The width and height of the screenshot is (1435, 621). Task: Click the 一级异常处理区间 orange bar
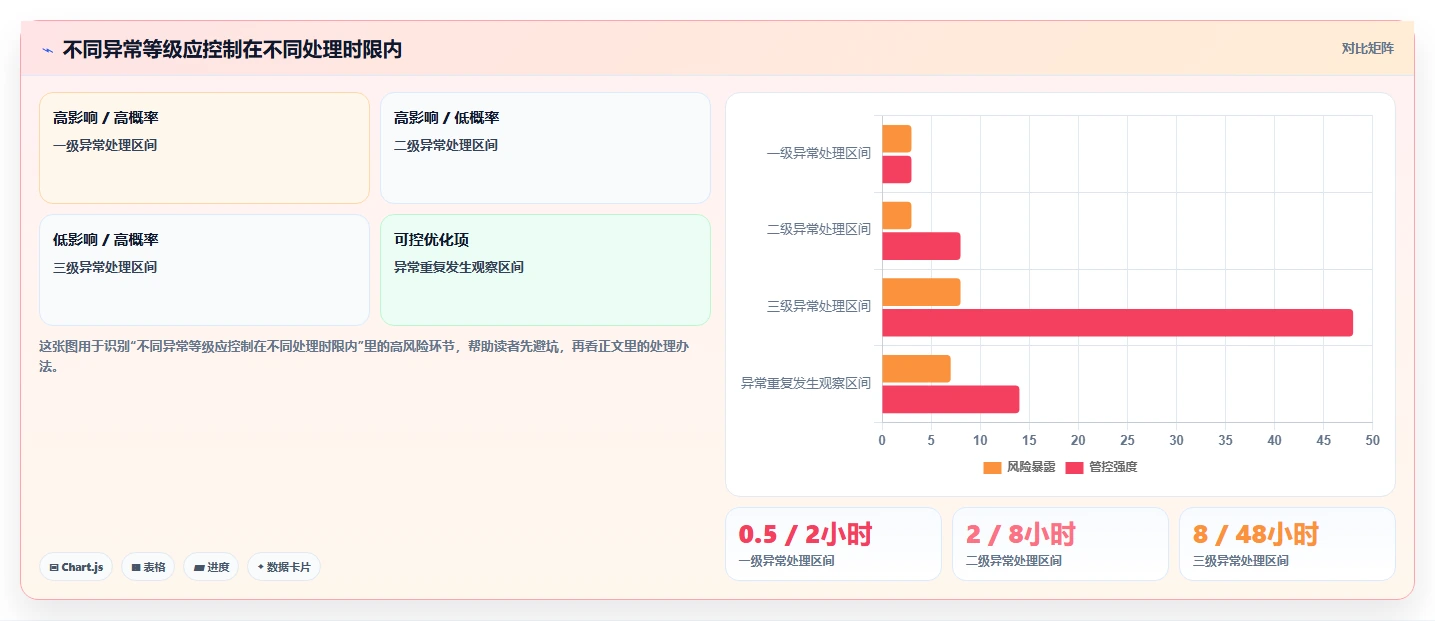click(896, 139)
